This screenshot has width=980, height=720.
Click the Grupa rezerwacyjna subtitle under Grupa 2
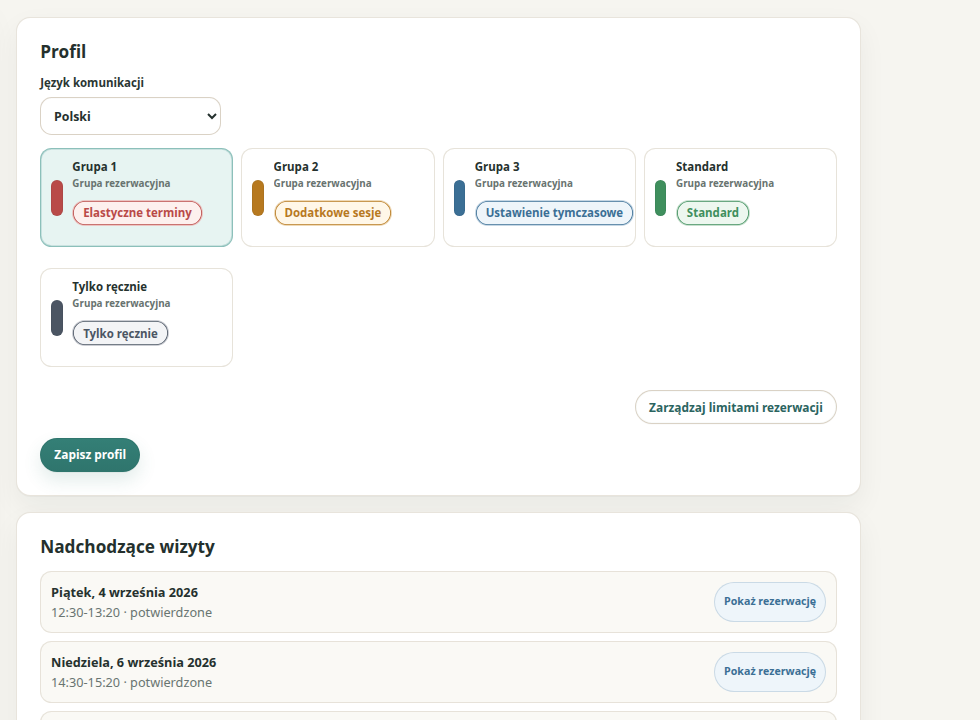[322, 183]
